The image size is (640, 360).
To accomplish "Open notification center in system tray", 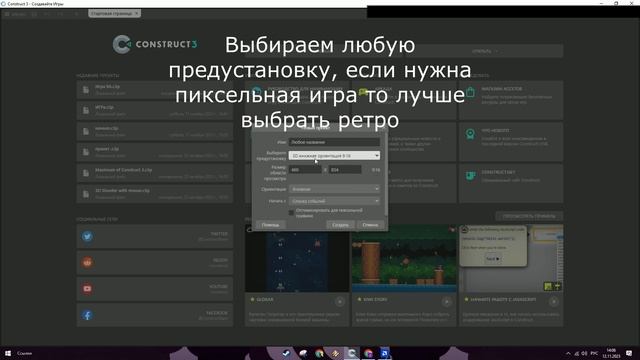I will pyautogui.click(x=629, y=353).
